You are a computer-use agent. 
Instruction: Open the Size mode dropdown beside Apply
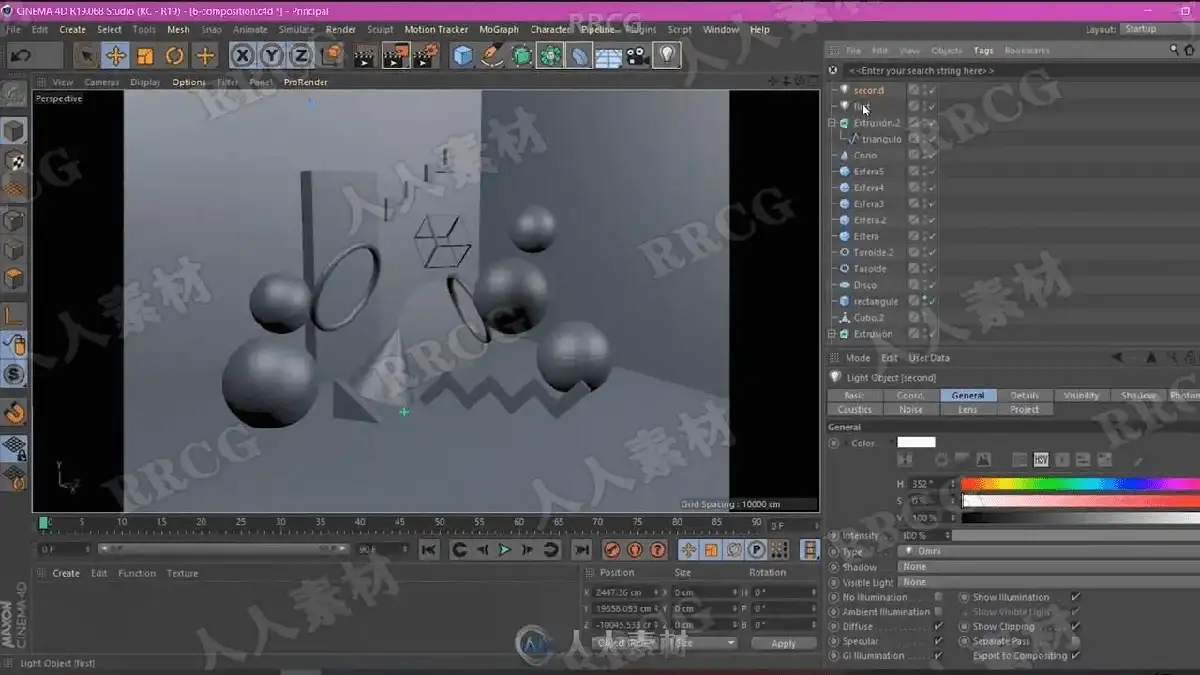[x=705, y=643]
